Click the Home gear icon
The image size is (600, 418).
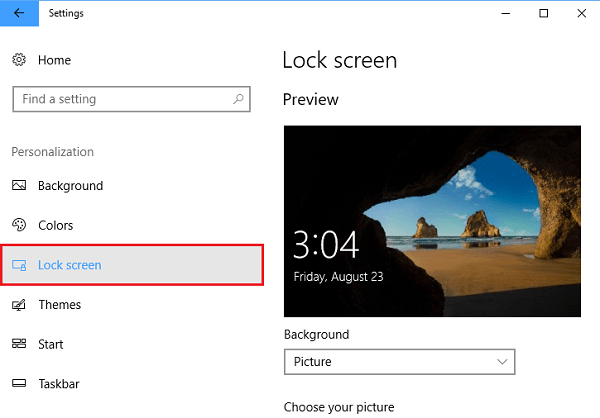point(19,61)
